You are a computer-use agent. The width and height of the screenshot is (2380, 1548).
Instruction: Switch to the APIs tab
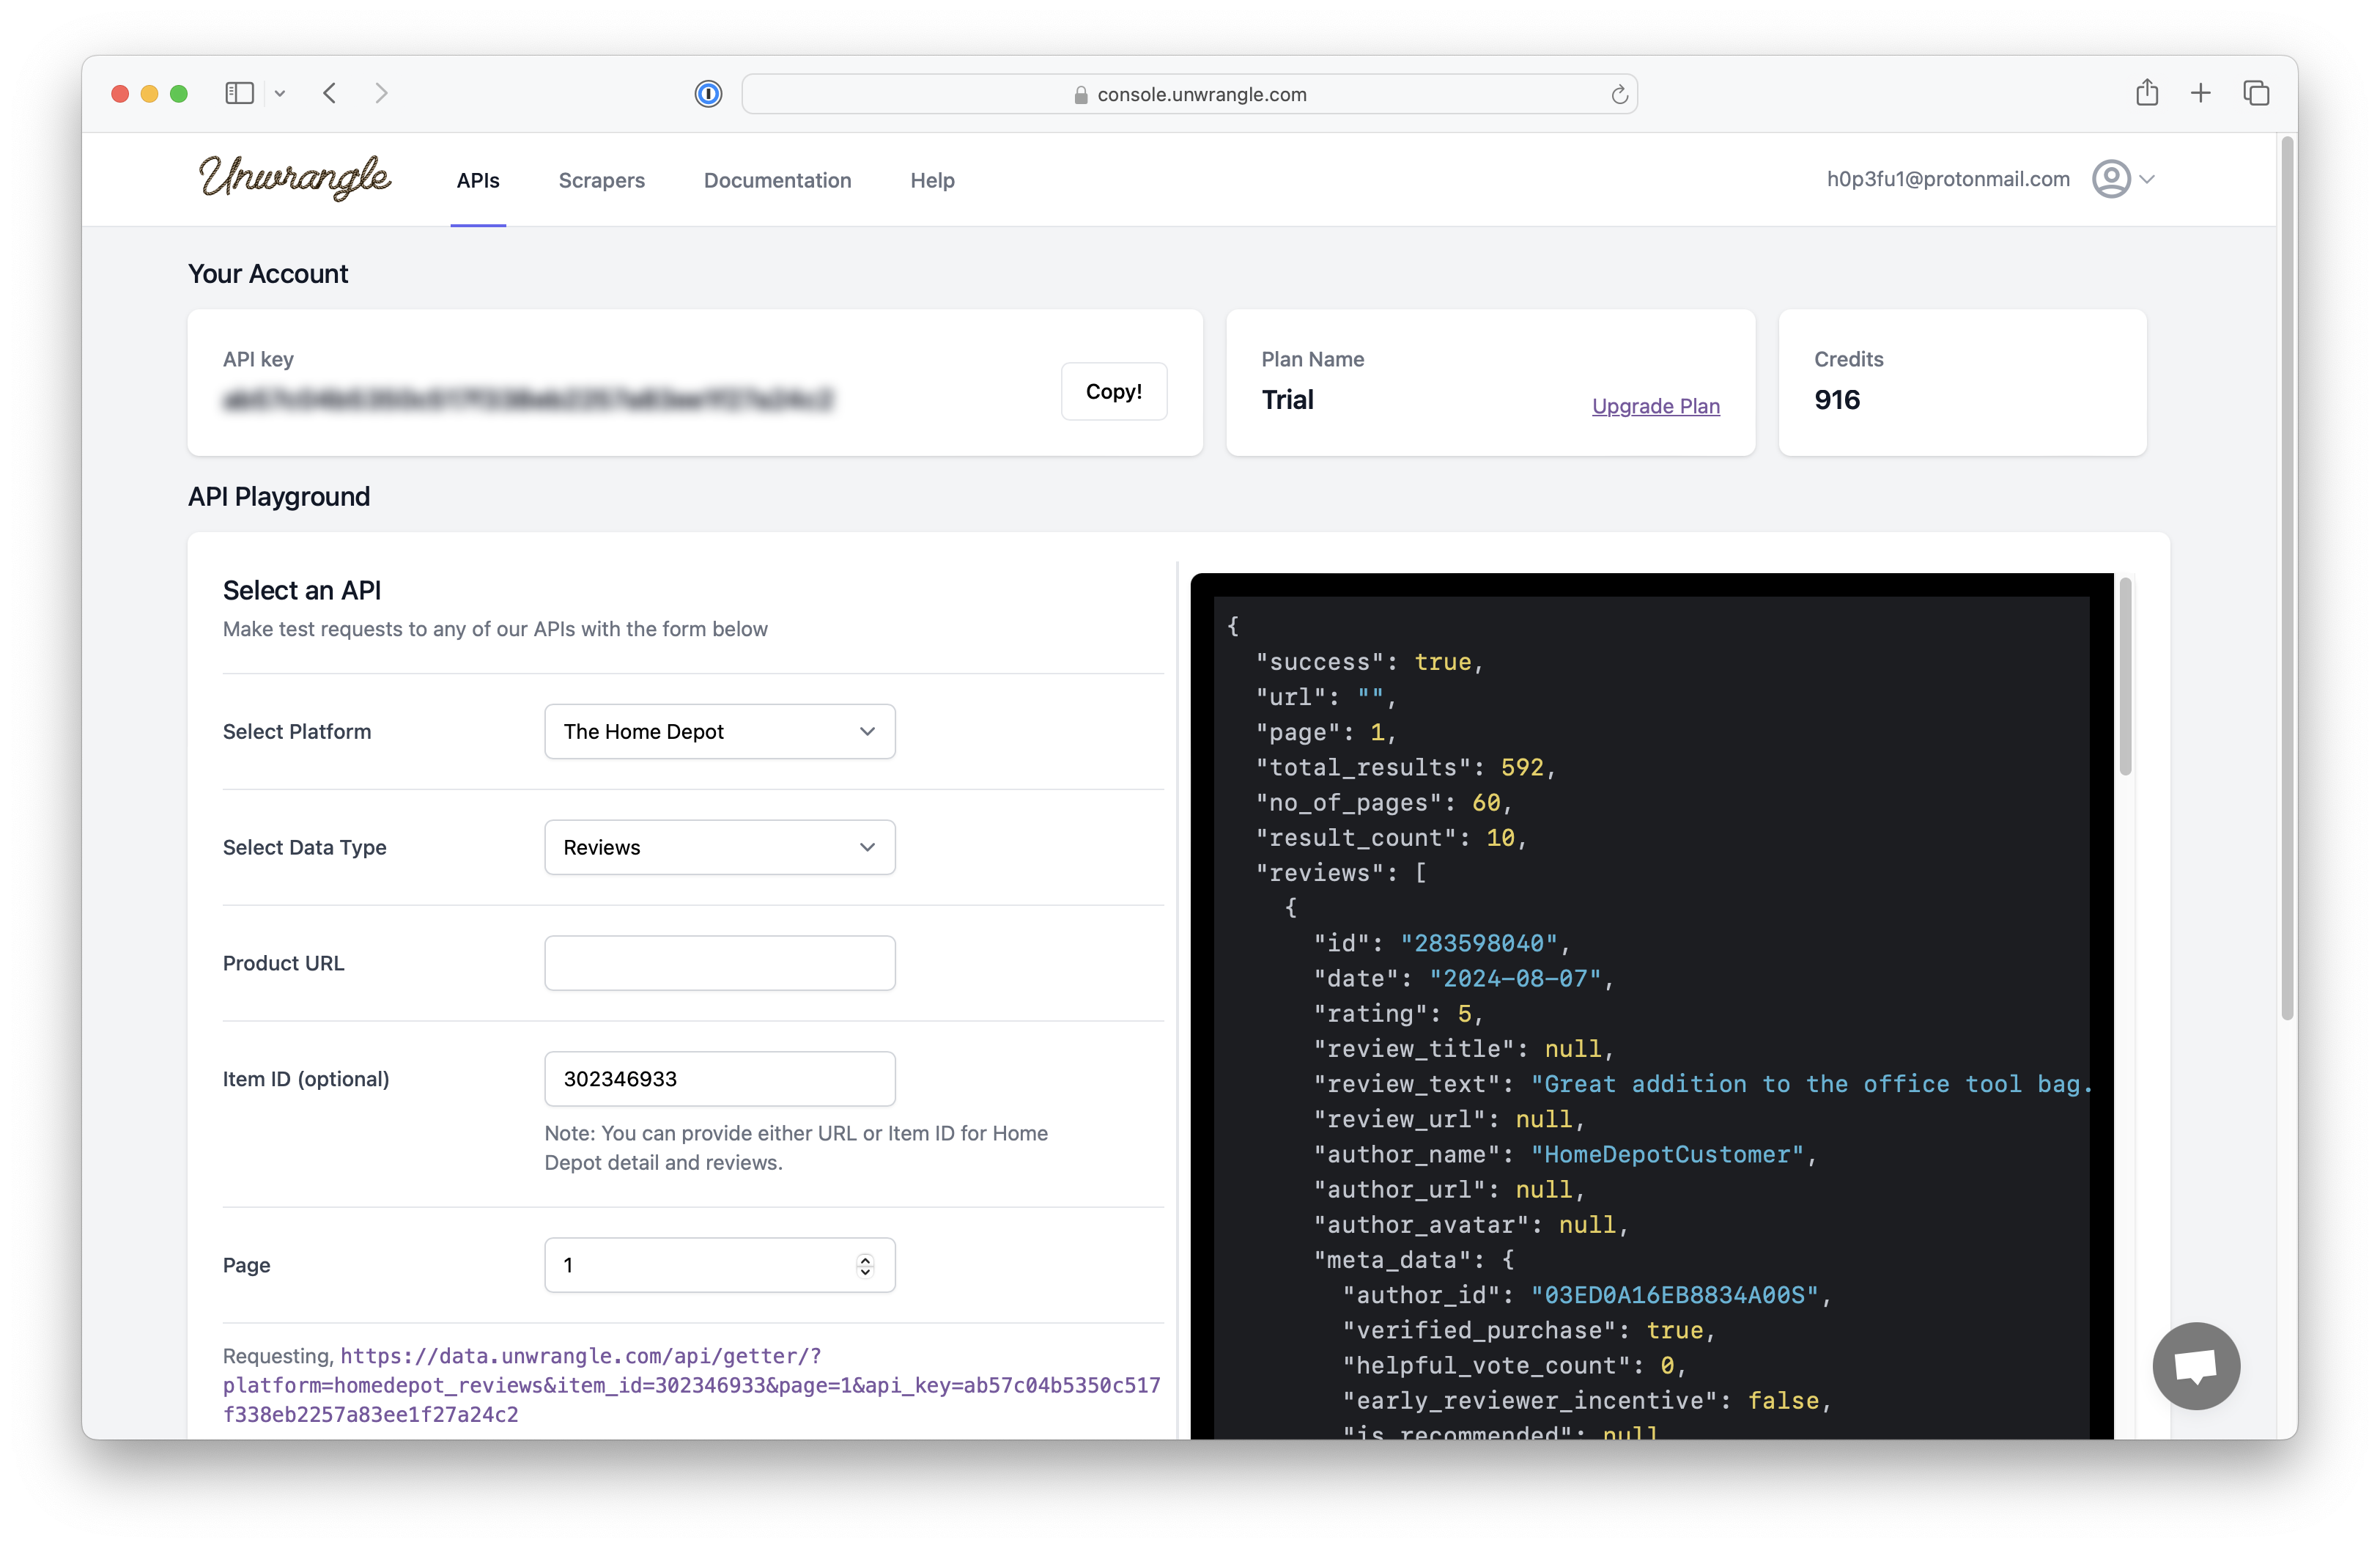pos(478,180)
